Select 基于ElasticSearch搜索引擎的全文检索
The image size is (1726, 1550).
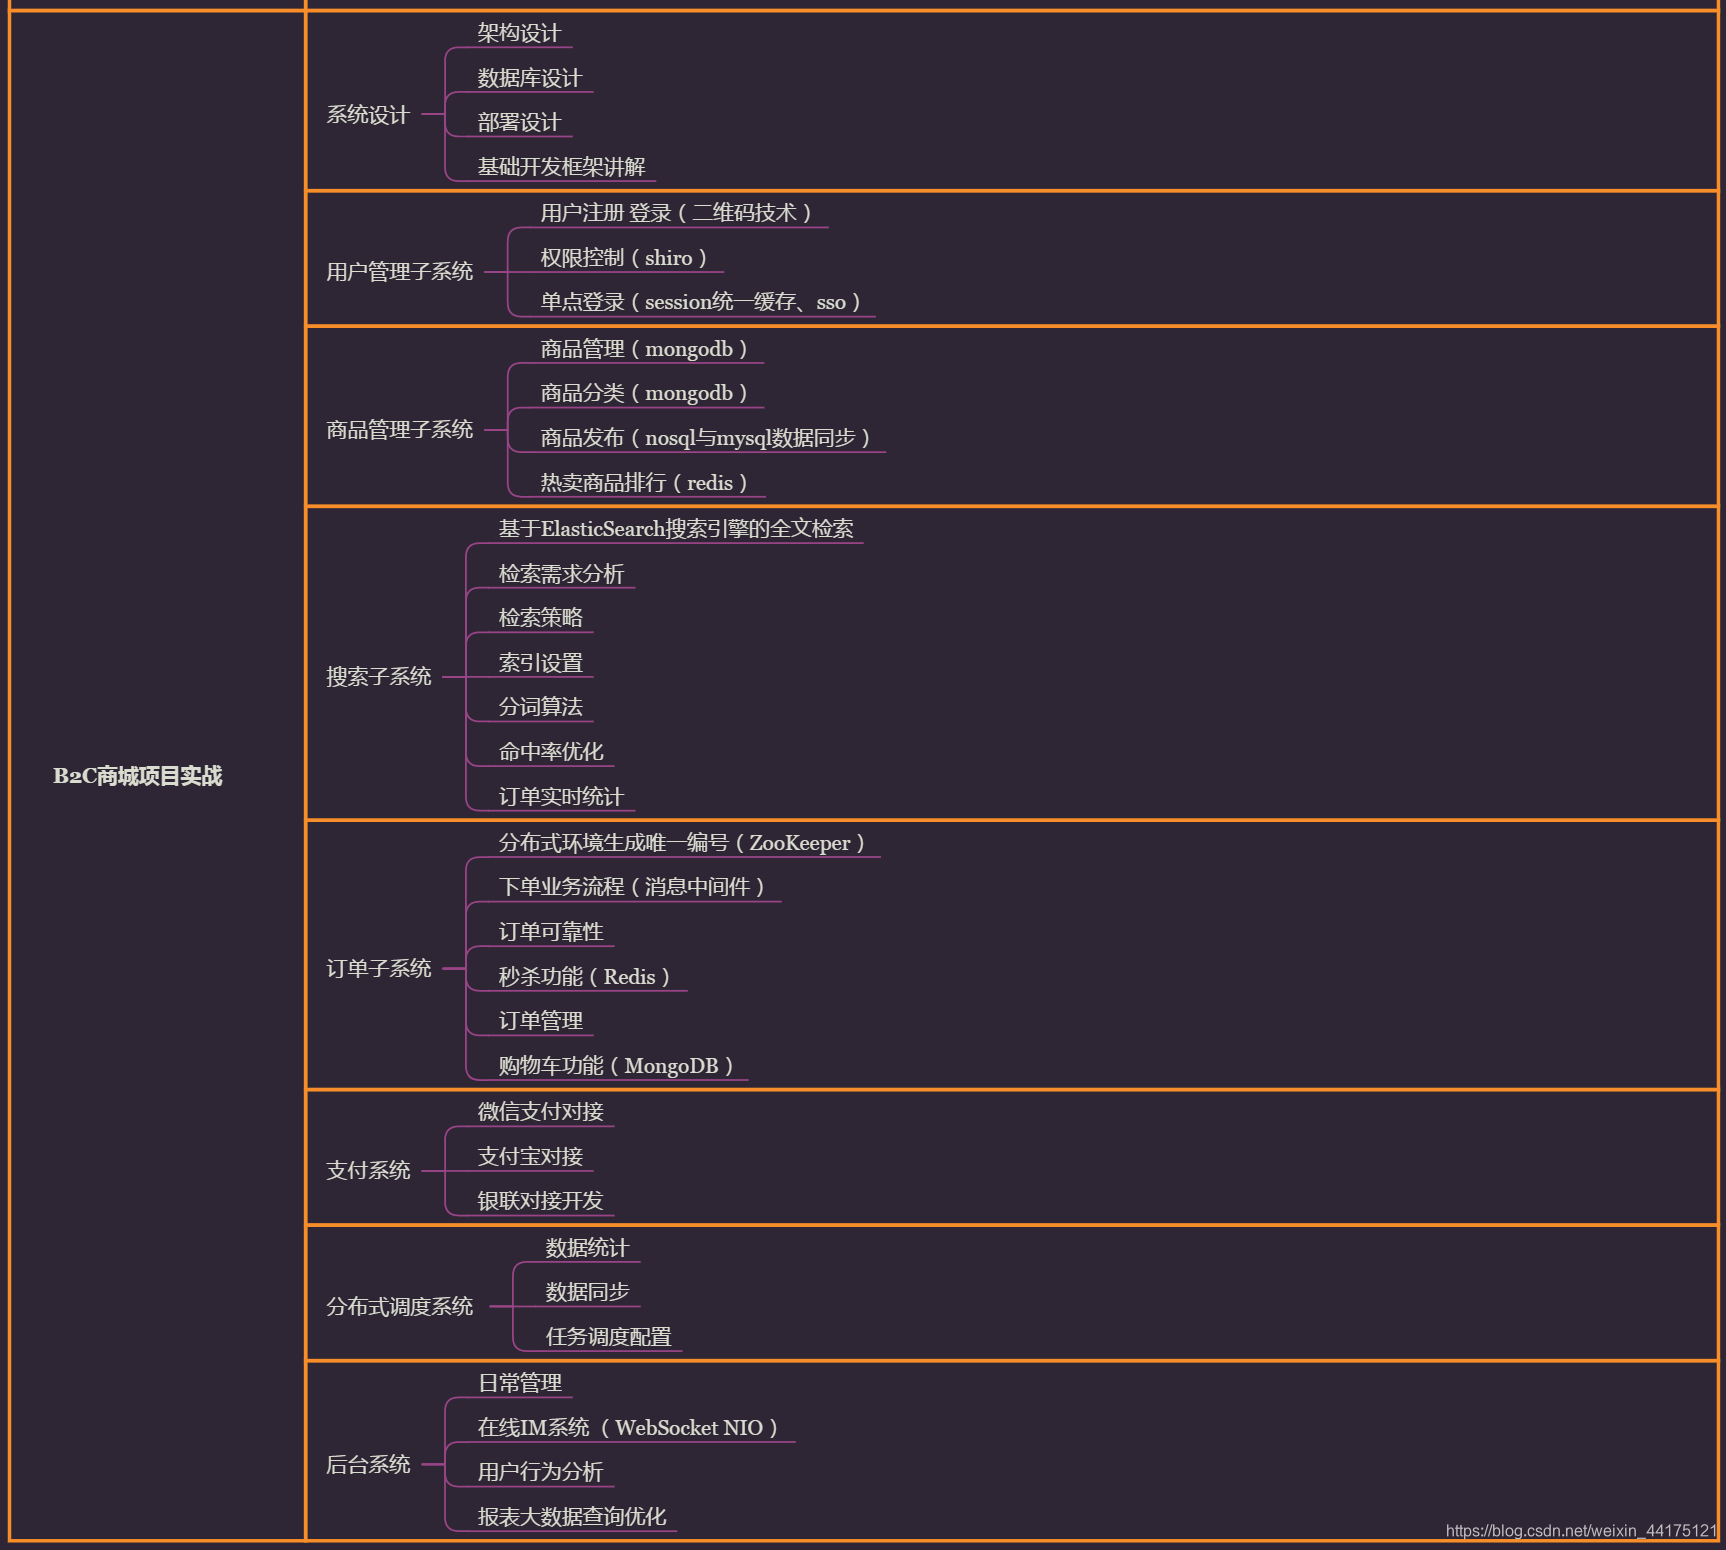tap(676, 529)
